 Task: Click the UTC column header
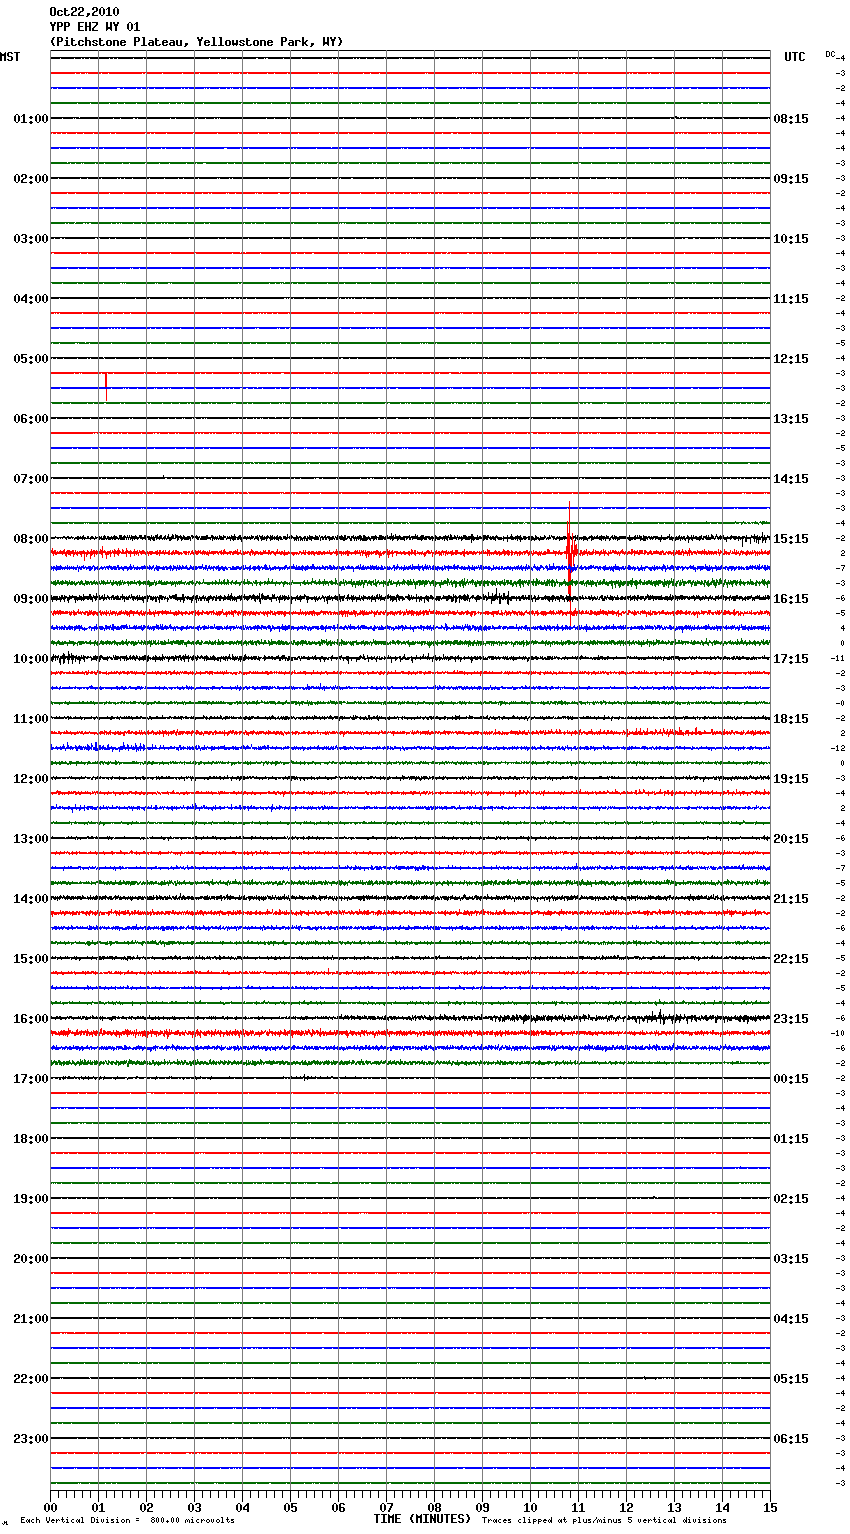pos(795,57)
